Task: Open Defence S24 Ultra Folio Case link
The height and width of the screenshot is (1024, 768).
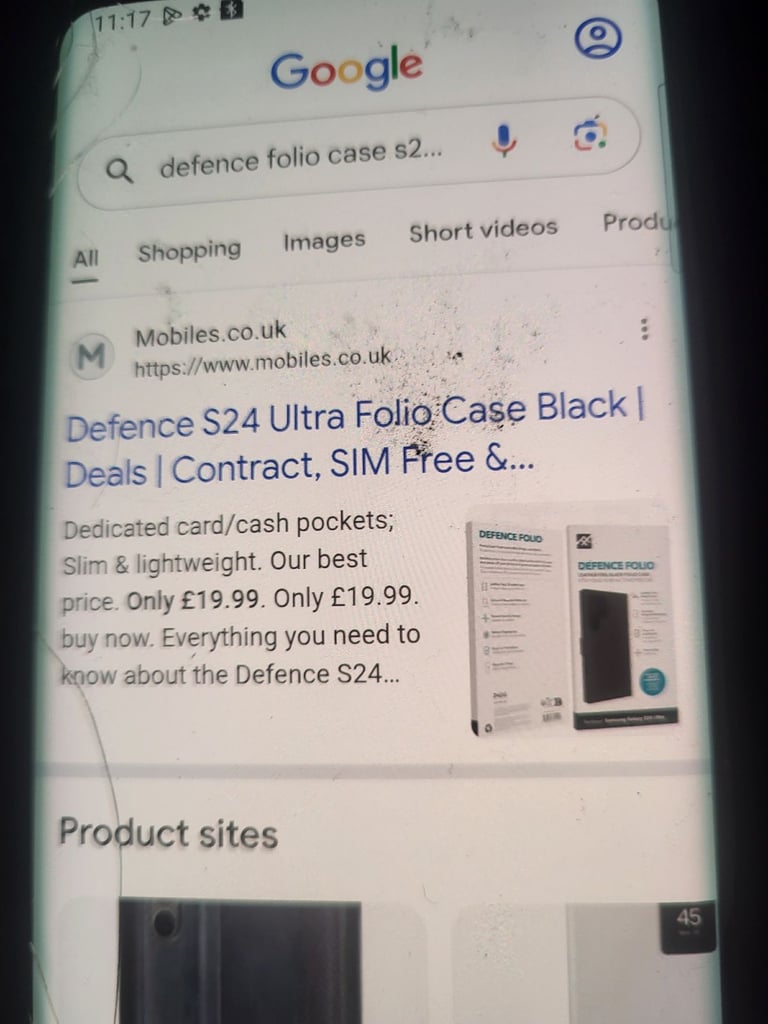Action: click(x=355, y=440)
